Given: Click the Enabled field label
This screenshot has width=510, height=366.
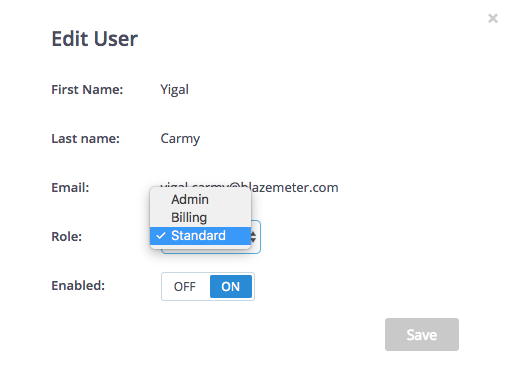Looking at the screenshot, I should click(x=78, y=286).
